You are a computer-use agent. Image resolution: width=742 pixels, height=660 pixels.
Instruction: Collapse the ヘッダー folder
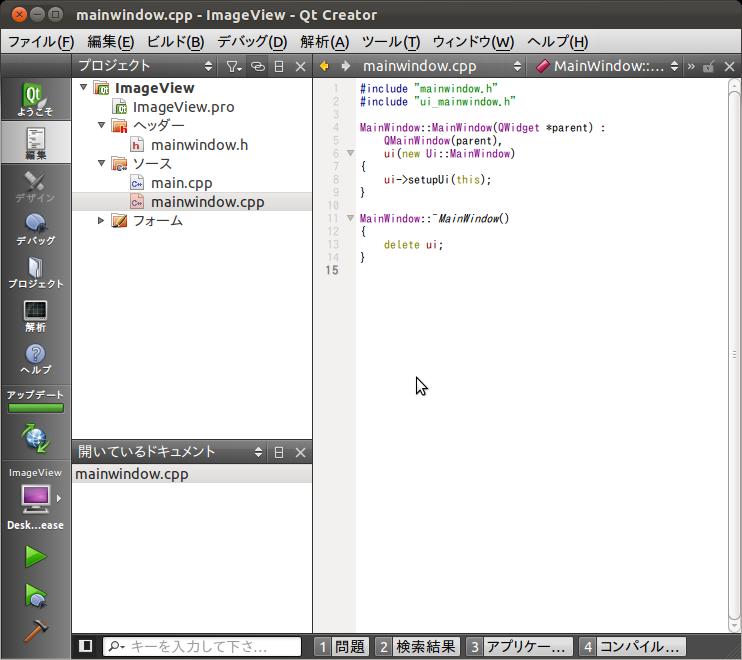pos(101,125)
